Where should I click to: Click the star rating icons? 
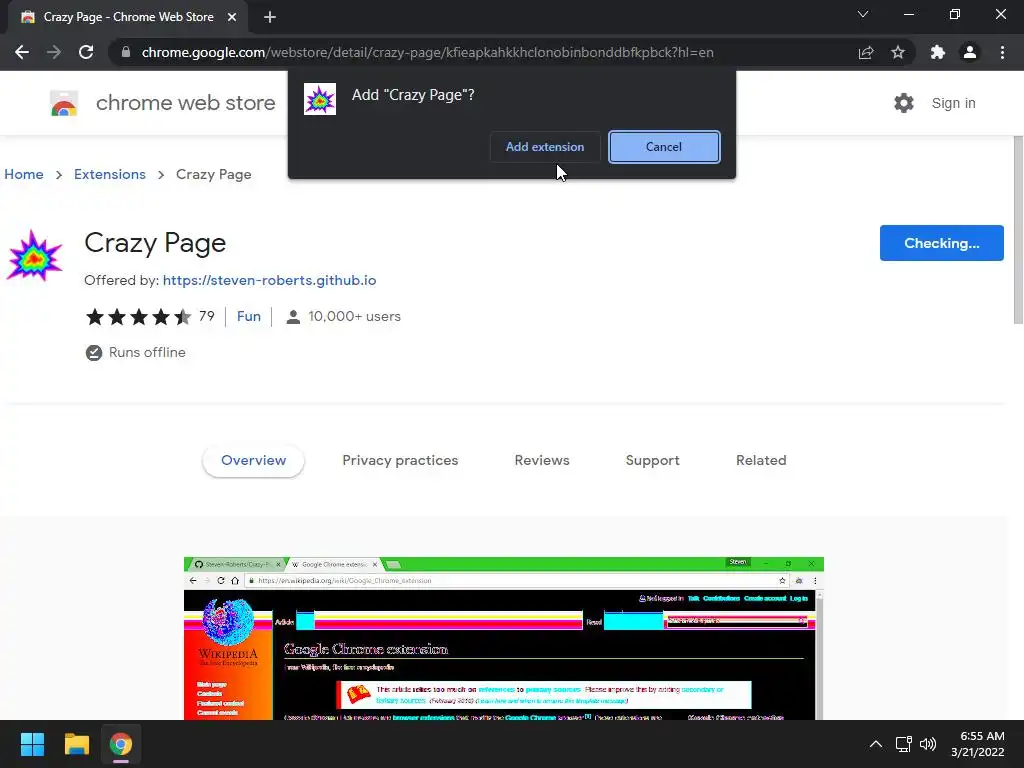138,317
